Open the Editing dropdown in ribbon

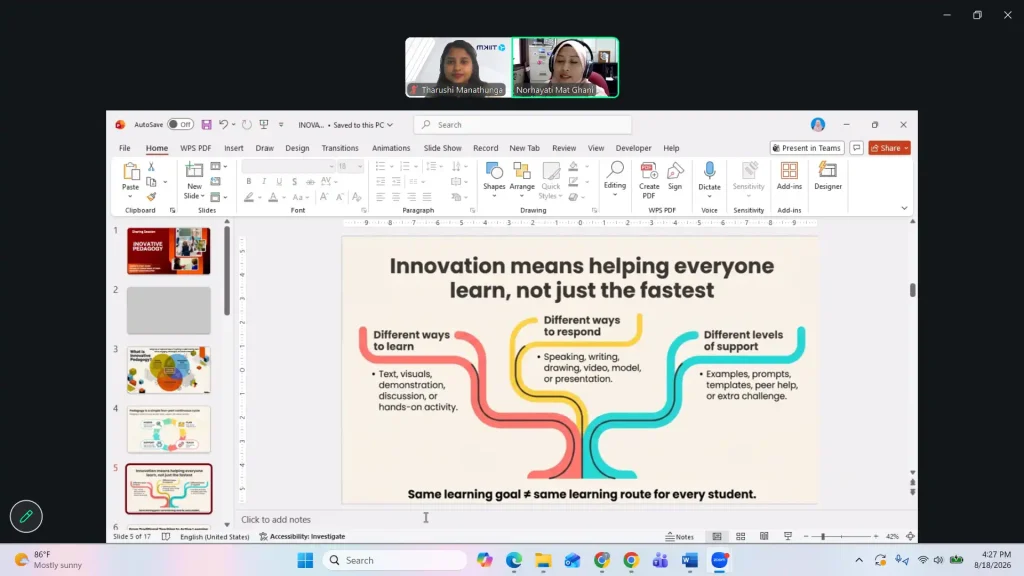[x=615, y=180]
